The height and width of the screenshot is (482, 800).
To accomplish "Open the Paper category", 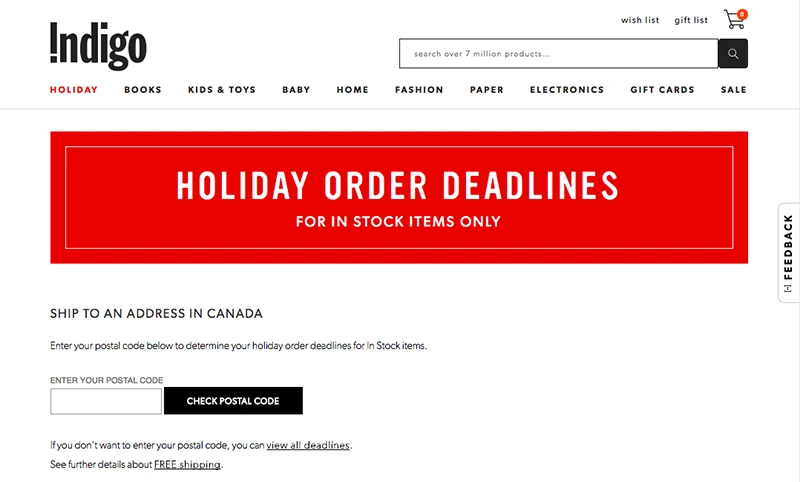I will pyautogui.click(x=487, y=90).
